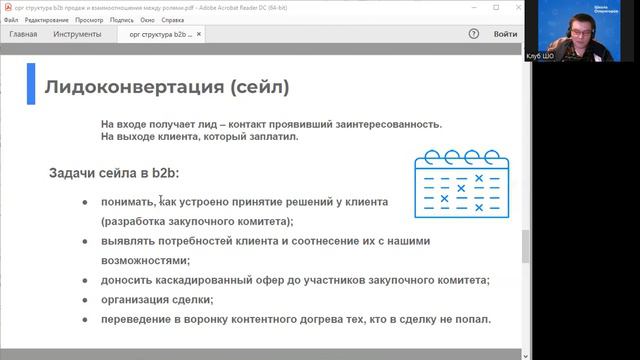Open the help question-mark icon
This screenshot has width=640, height=360.
[473, 34]
